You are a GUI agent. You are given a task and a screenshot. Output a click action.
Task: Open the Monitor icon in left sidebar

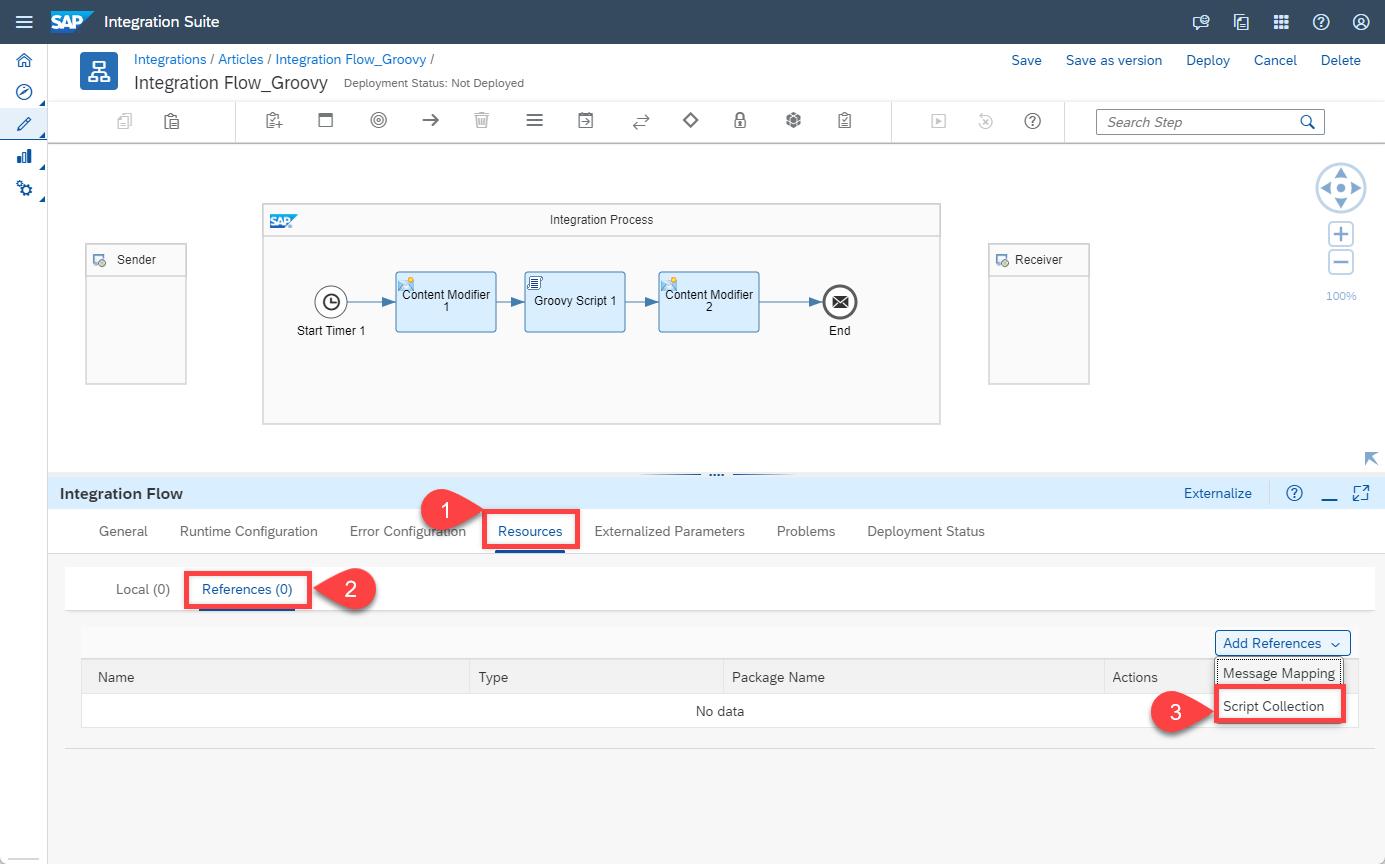tap(24, 157)
